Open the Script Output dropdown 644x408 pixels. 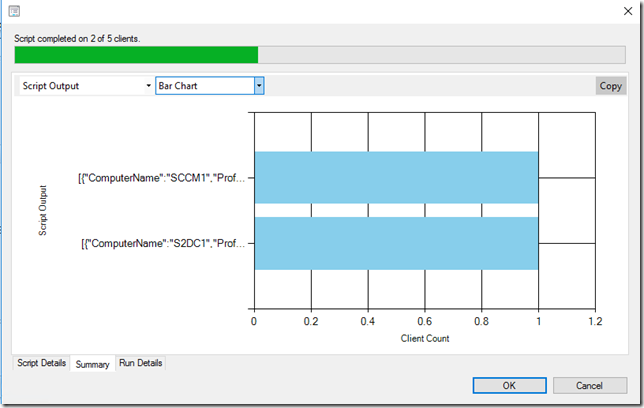point(86,86)
